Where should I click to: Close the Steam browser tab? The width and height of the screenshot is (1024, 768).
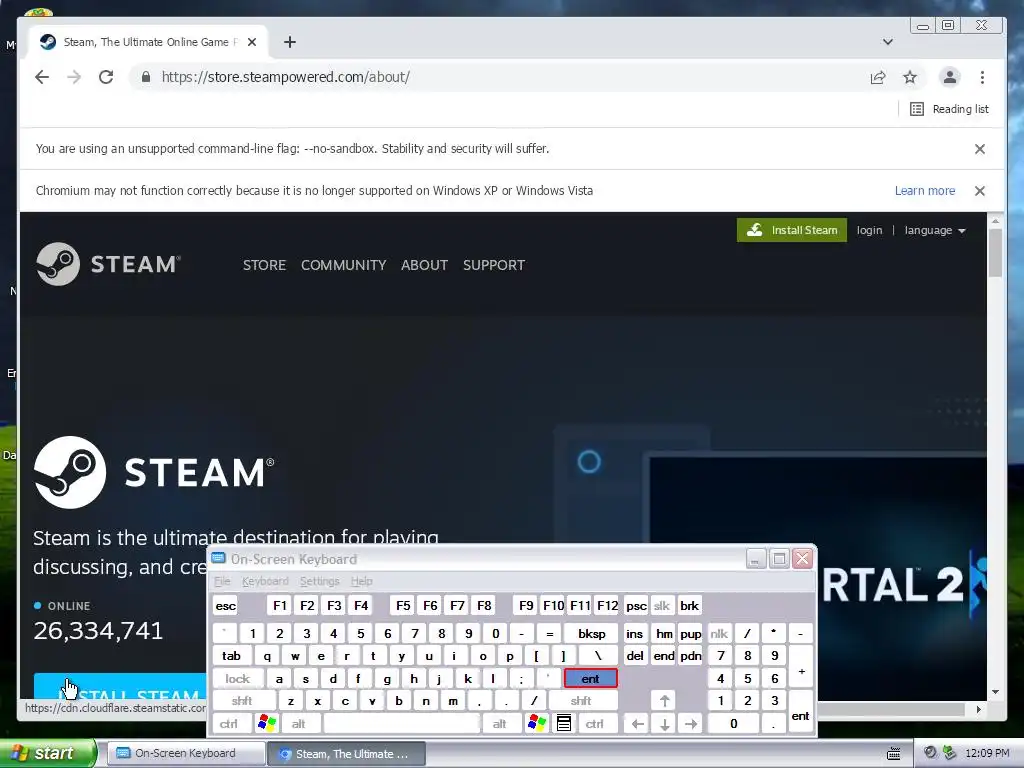252,42
